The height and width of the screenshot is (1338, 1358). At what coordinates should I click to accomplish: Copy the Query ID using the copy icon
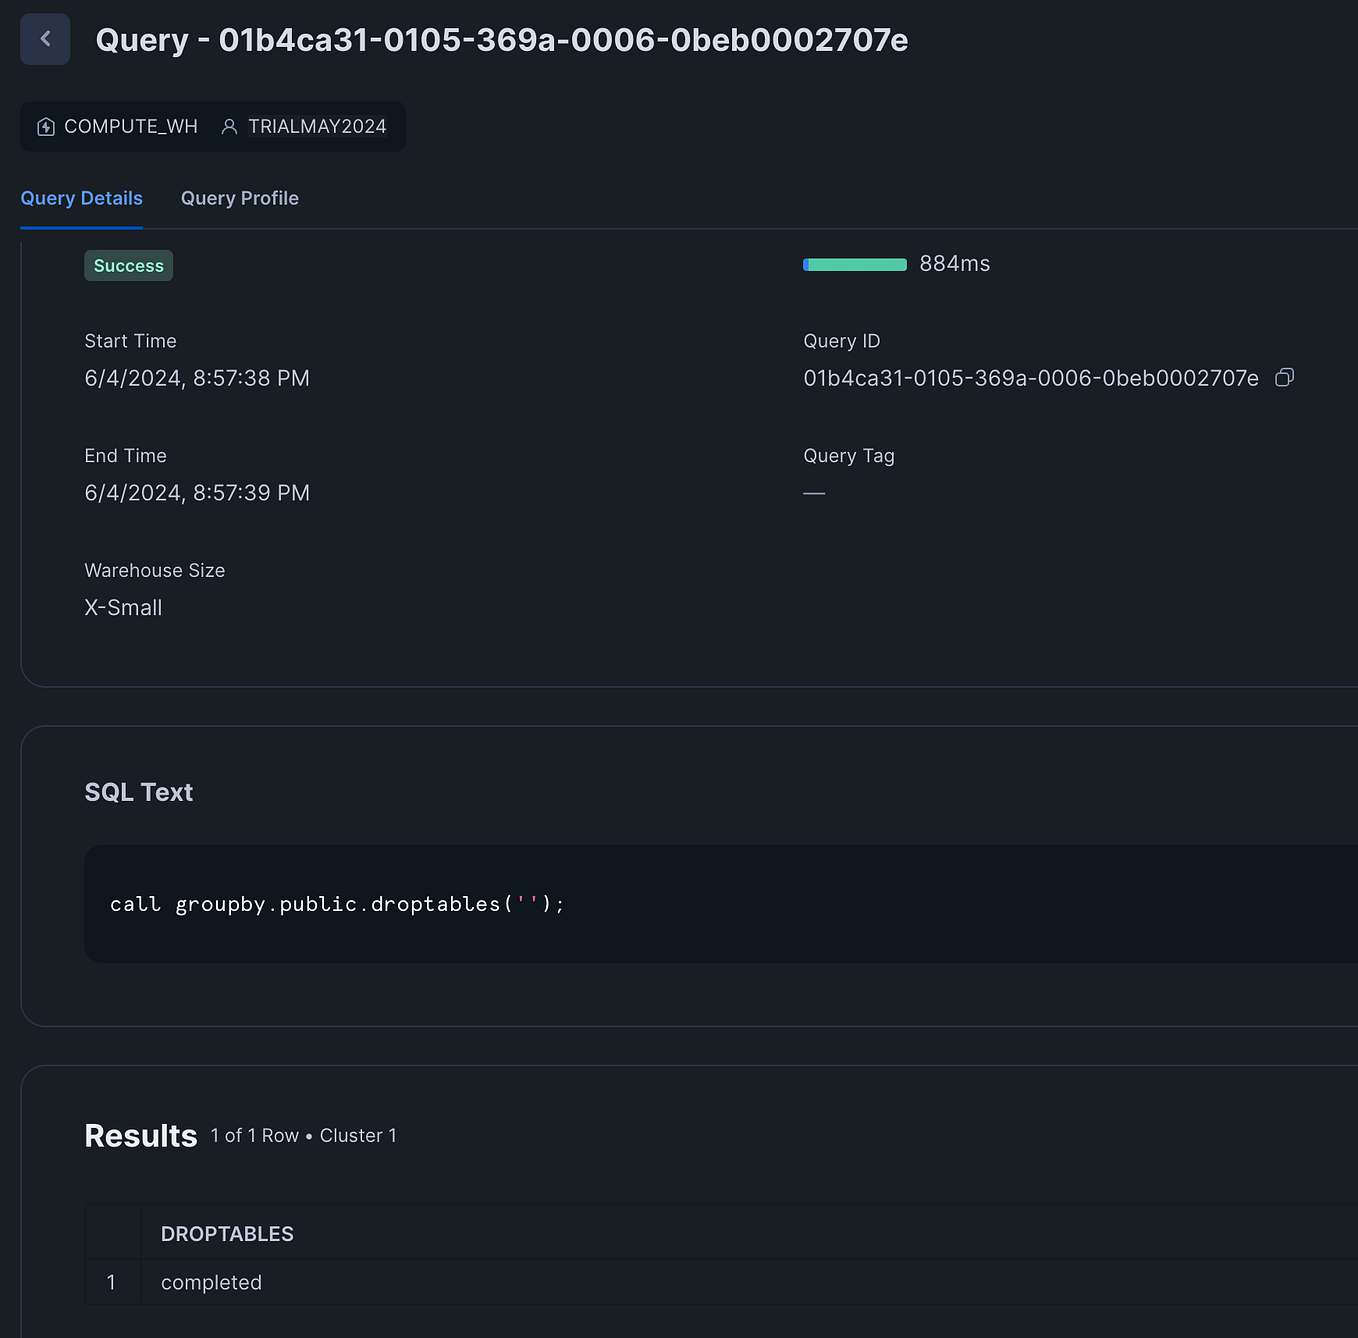point(1285,377)
